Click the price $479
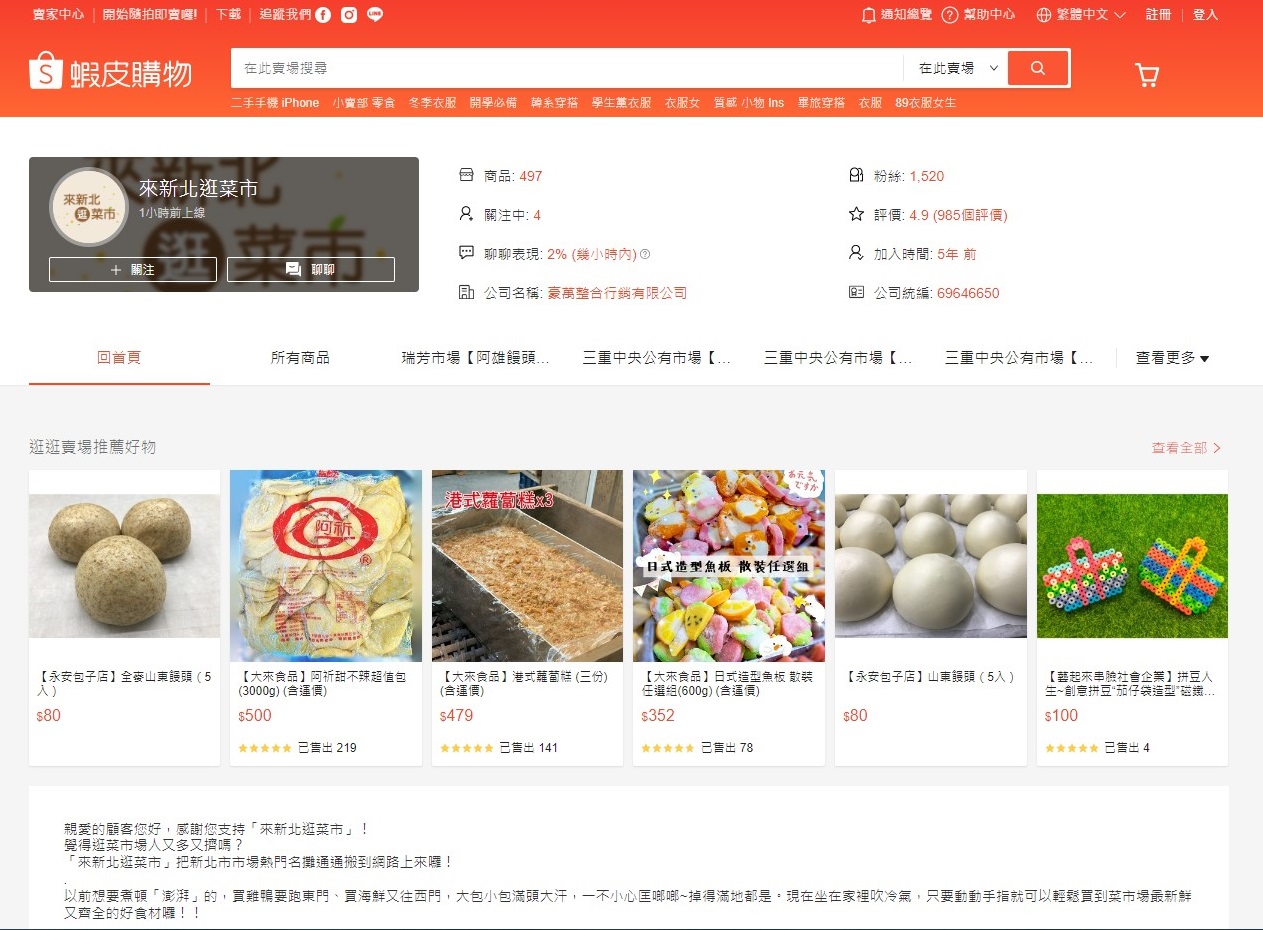Viewport: 1263px width, 930px height. (x=456, y=715)
